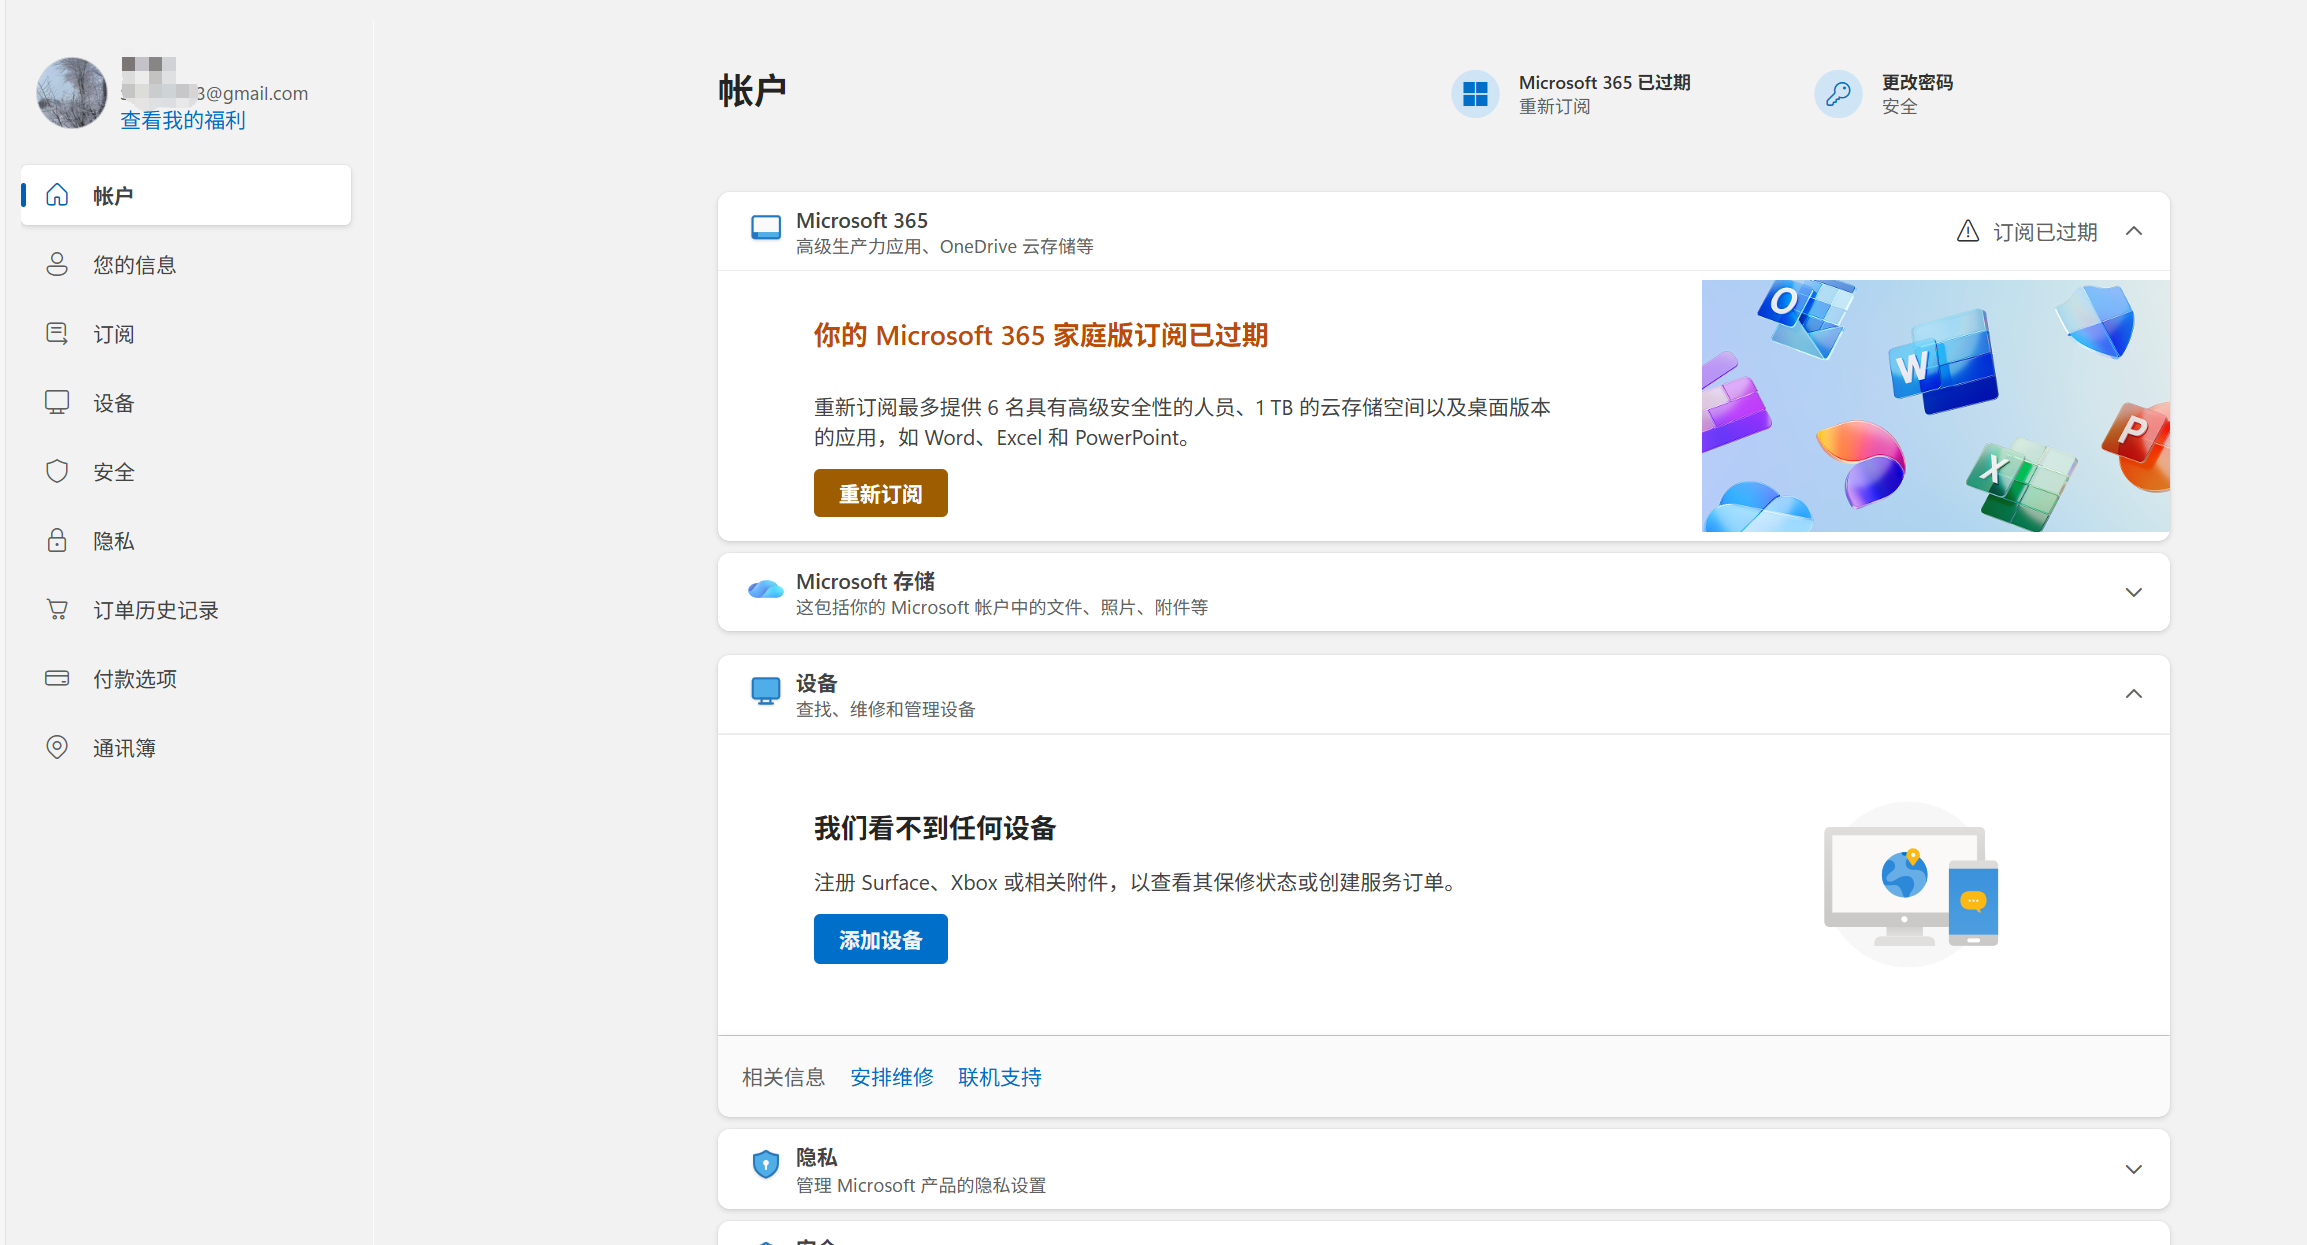The height and width of the screenshot is (1245, 2307).
Task: Open 查看我的福利 link
Action: [x=182, y=120]
